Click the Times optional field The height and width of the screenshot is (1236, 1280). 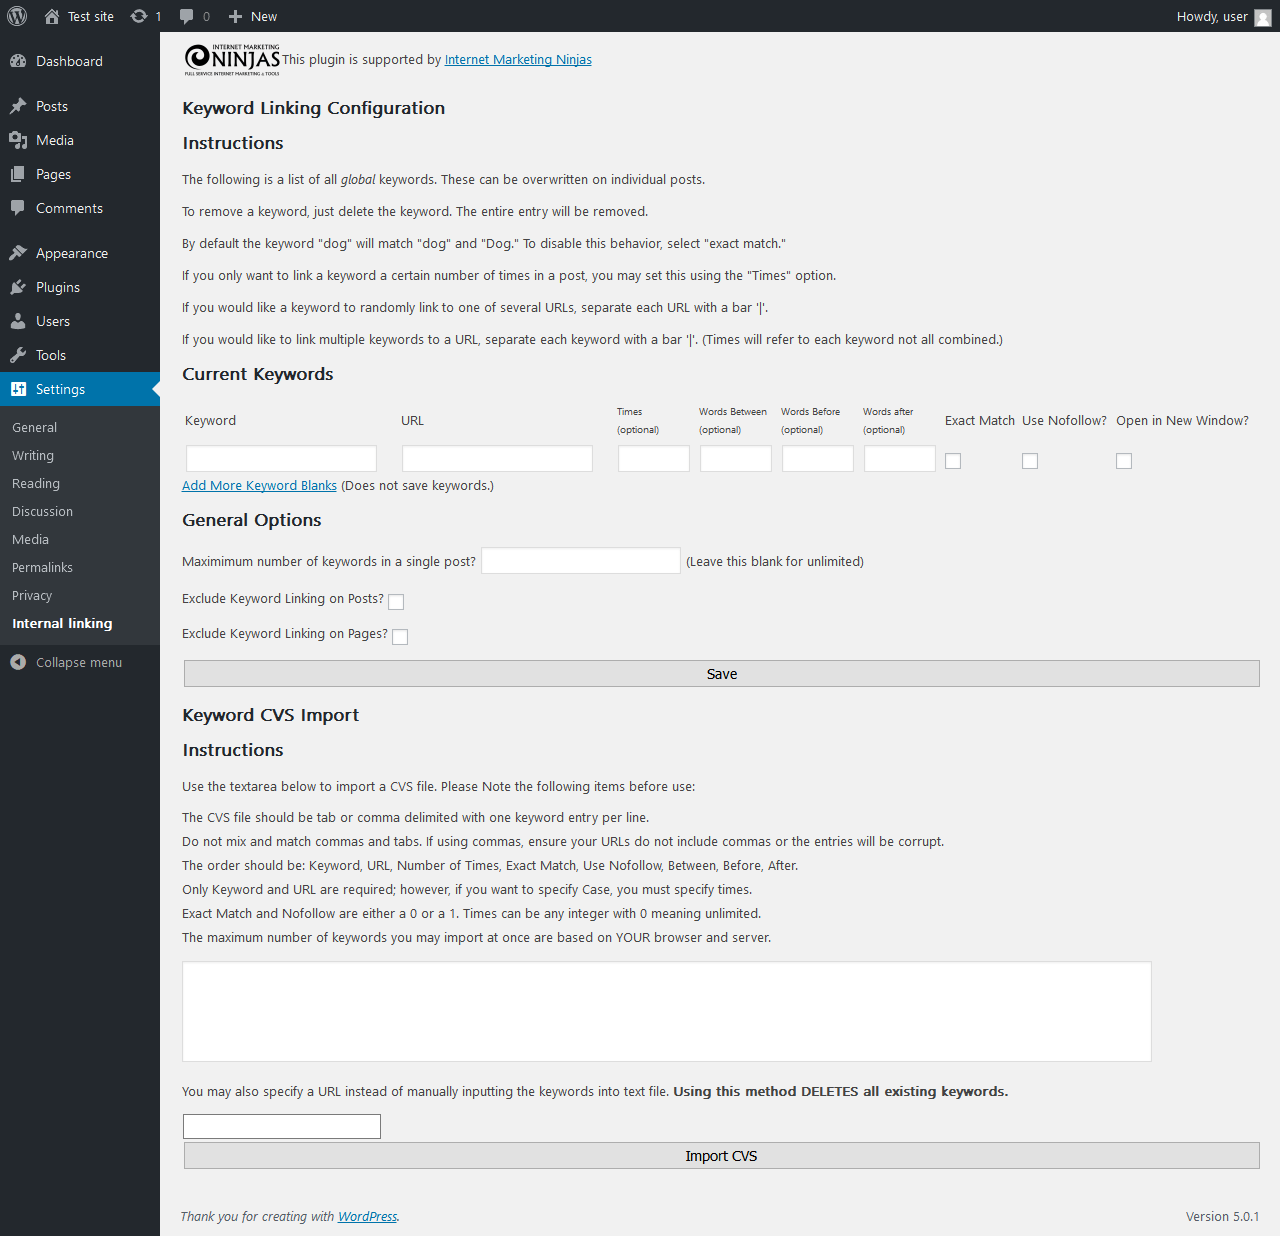654,459
